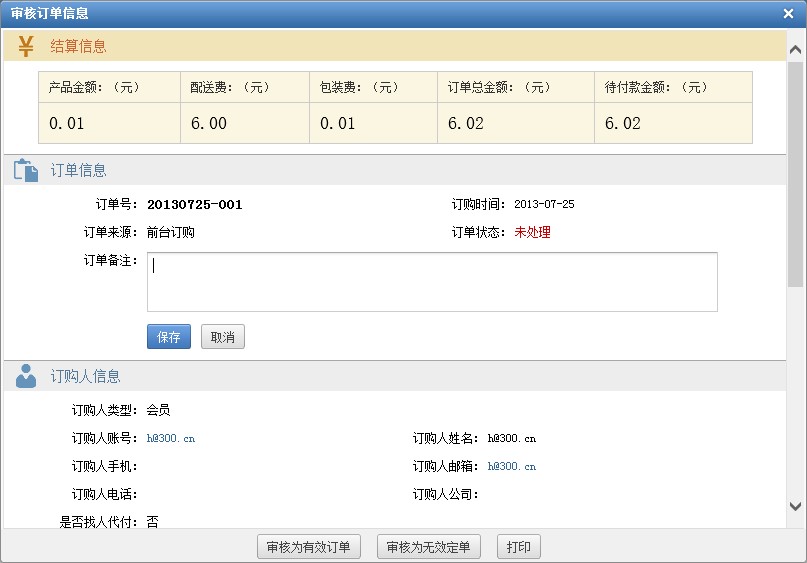
Task: Click the 打印 button
Action: (518, 547)
